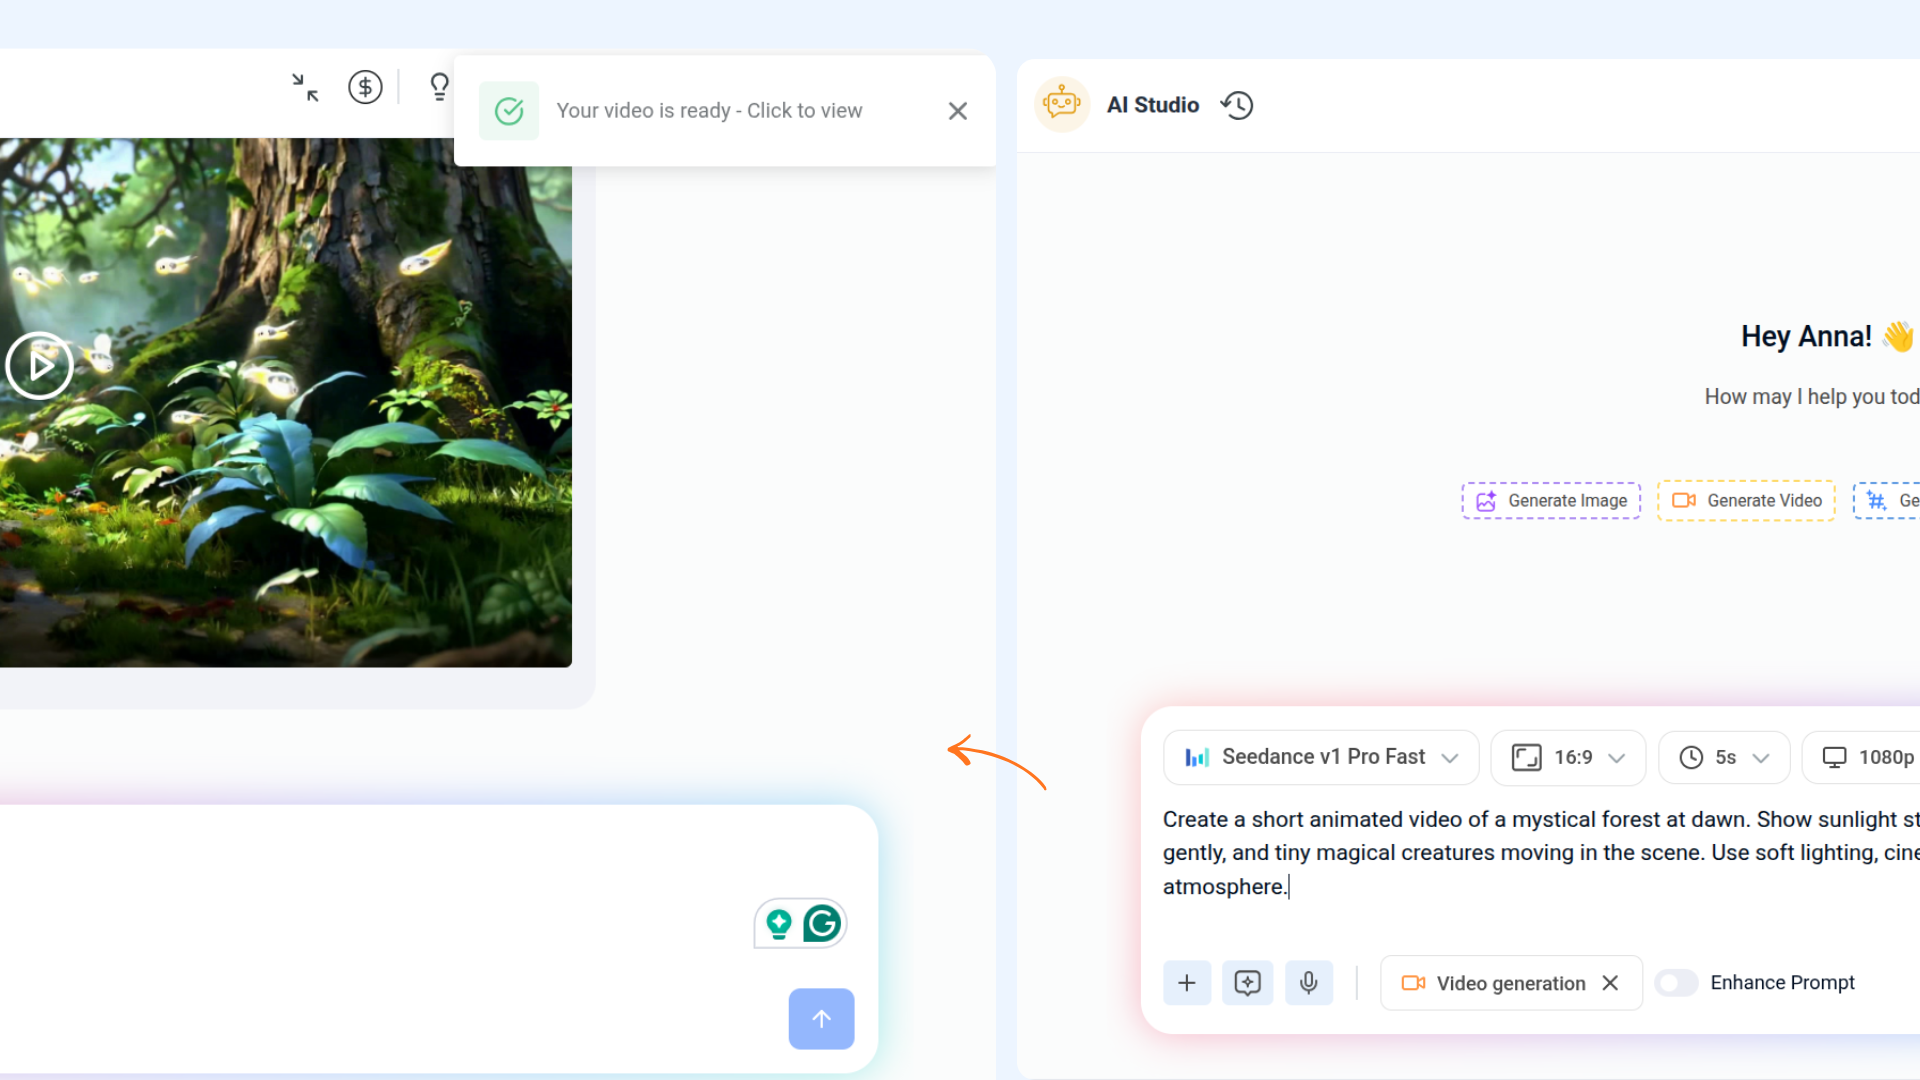Play the forest video preview
1920x1080 pixels.
tap(39, 366)
